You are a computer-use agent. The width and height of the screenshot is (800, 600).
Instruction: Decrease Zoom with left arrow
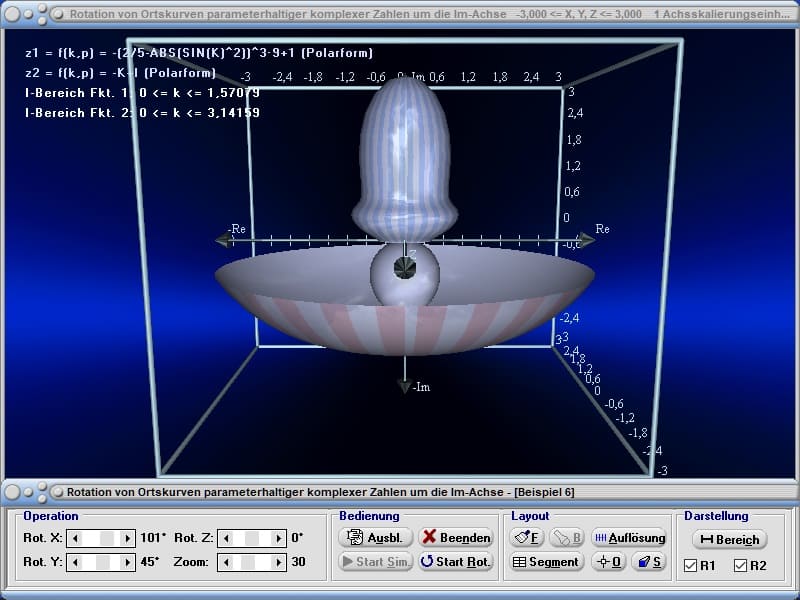pos(226,562)
